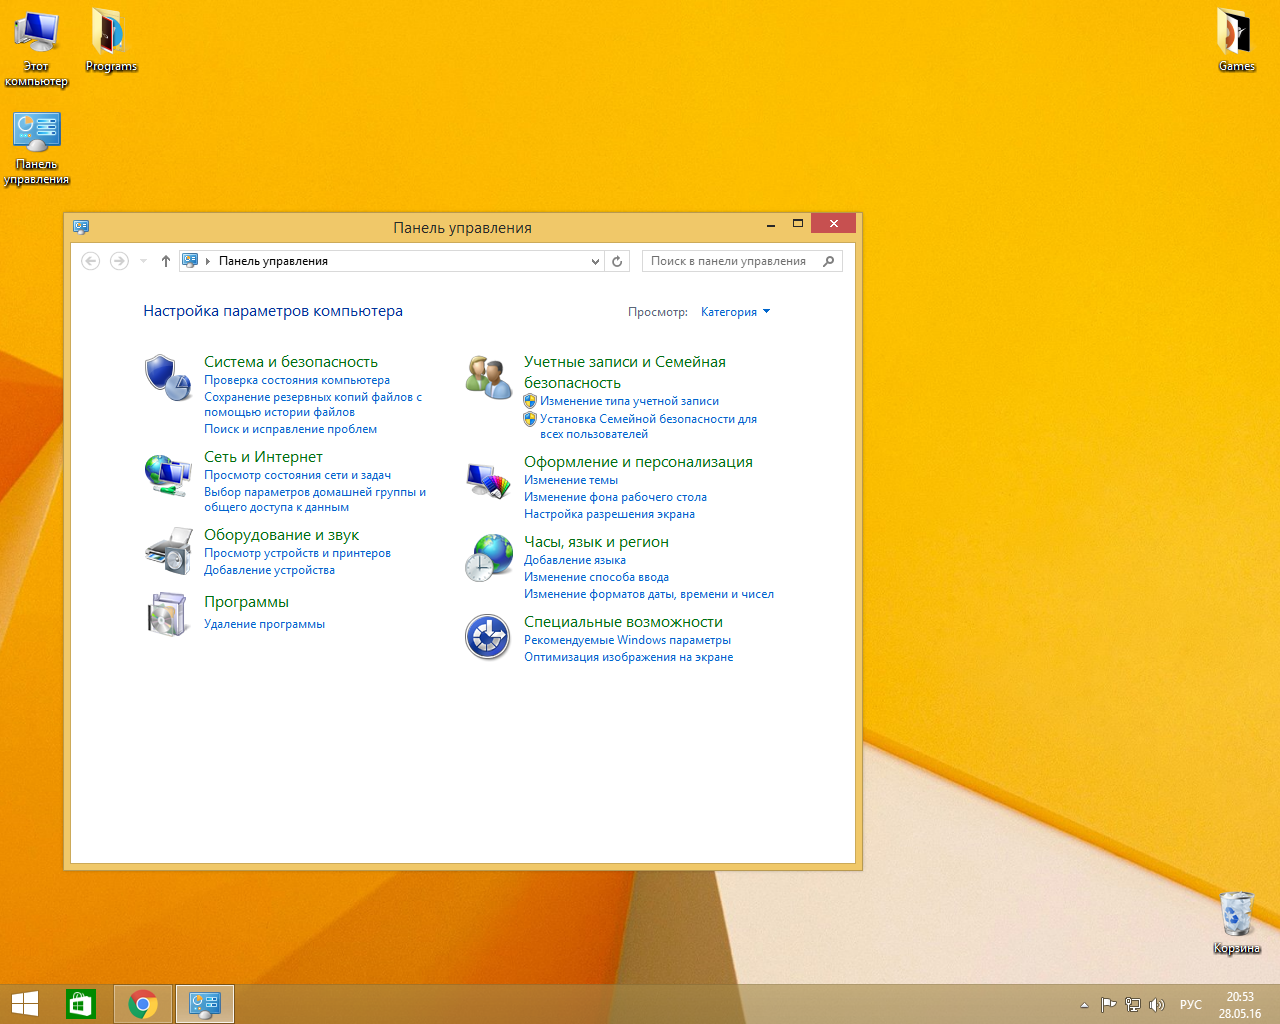Image resolution: width=1280 pixels, height=1024 pixels.
Task: Click the Programs category icon
Action: 167,613
